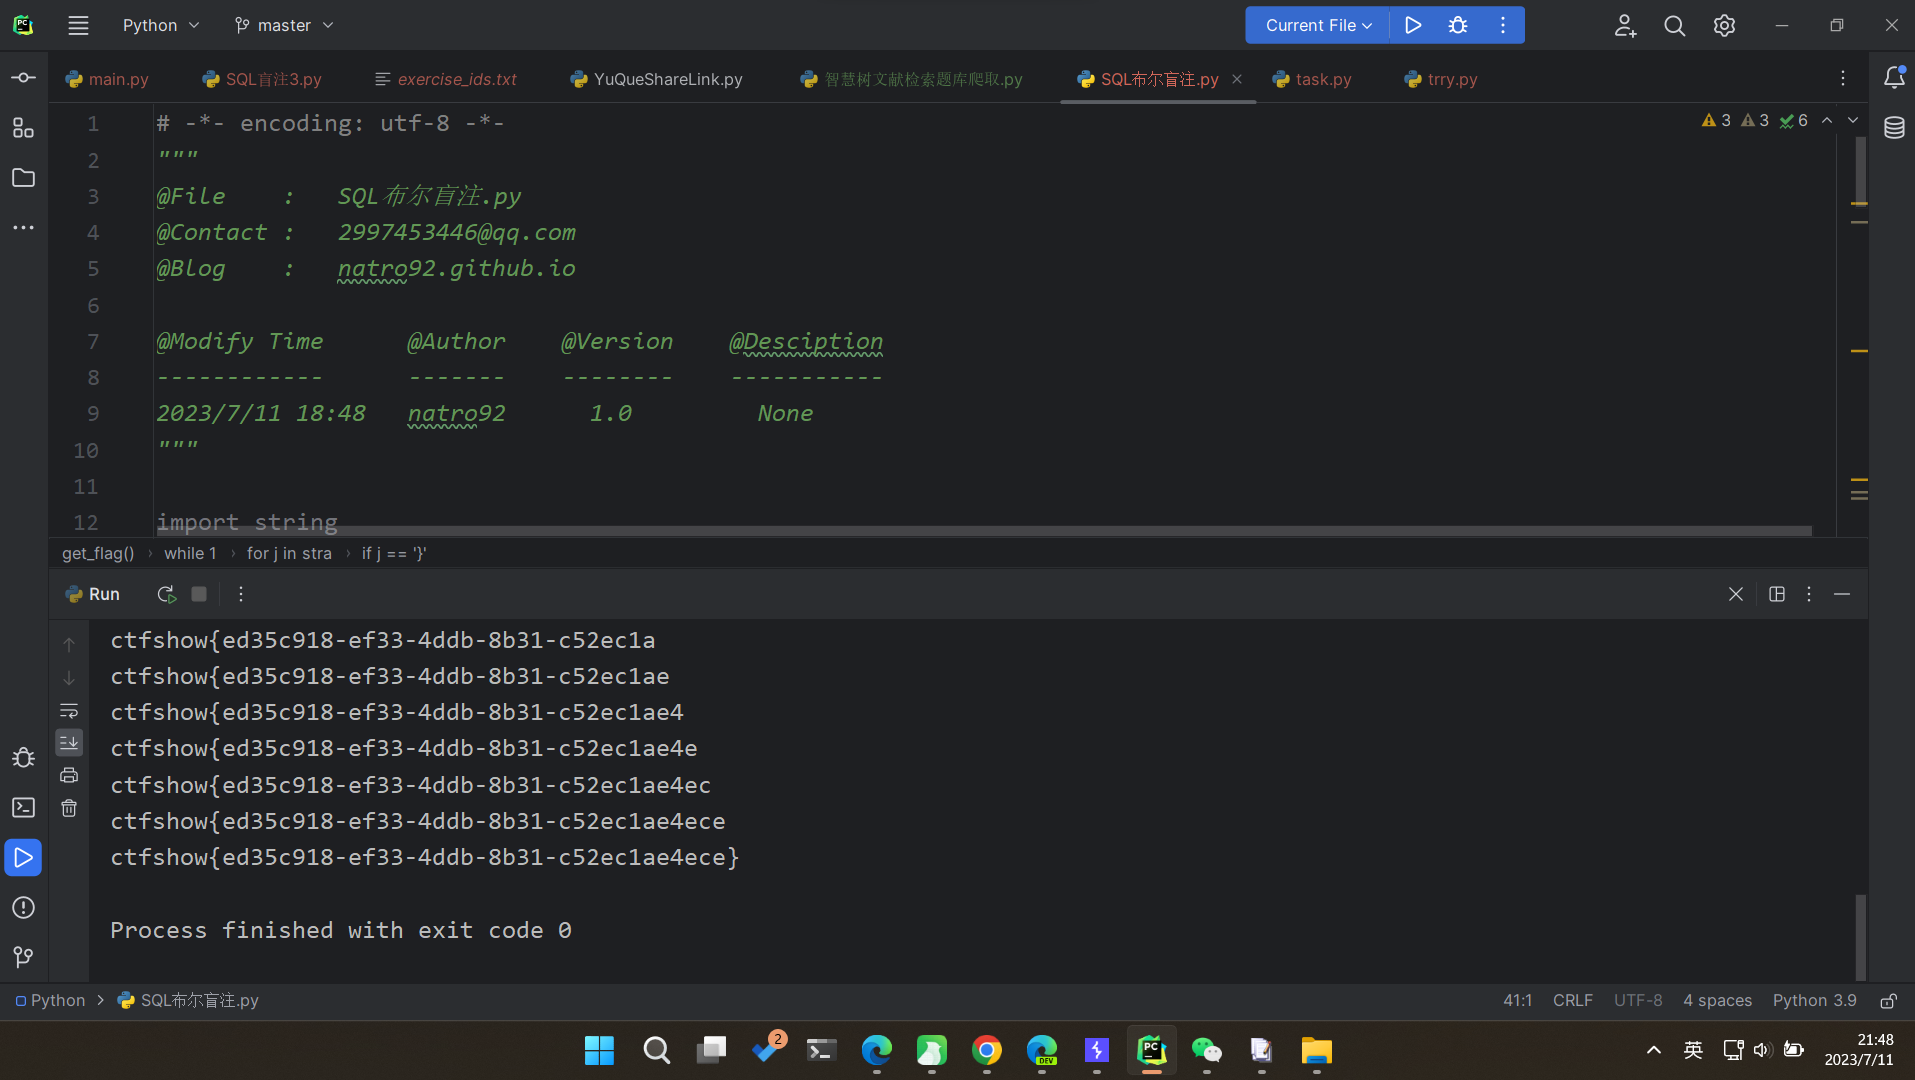The height and width of the screenshot is (1080, 1915).
Task: Go to next highlighted error
Action: (1853, 120)
